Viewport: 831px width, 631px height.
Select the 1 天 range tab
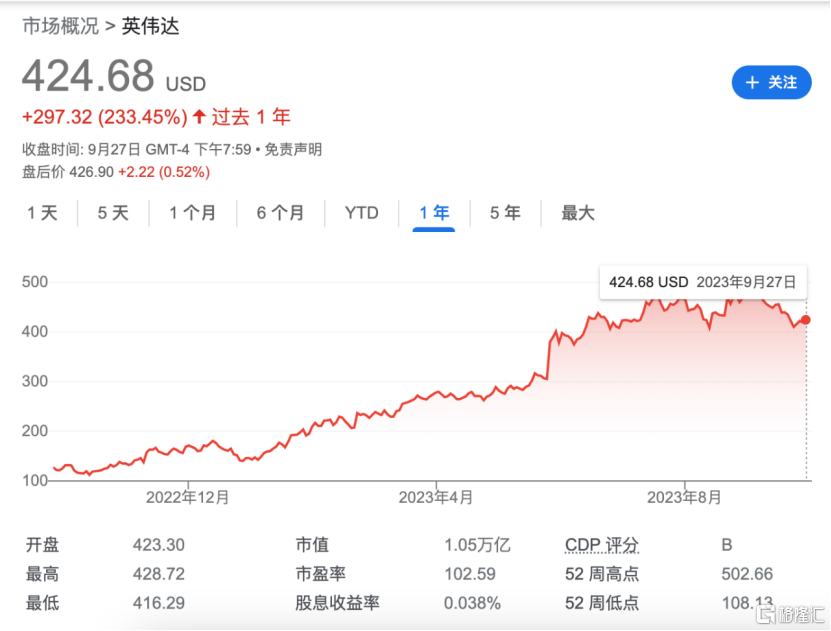(x=42, y=213)
